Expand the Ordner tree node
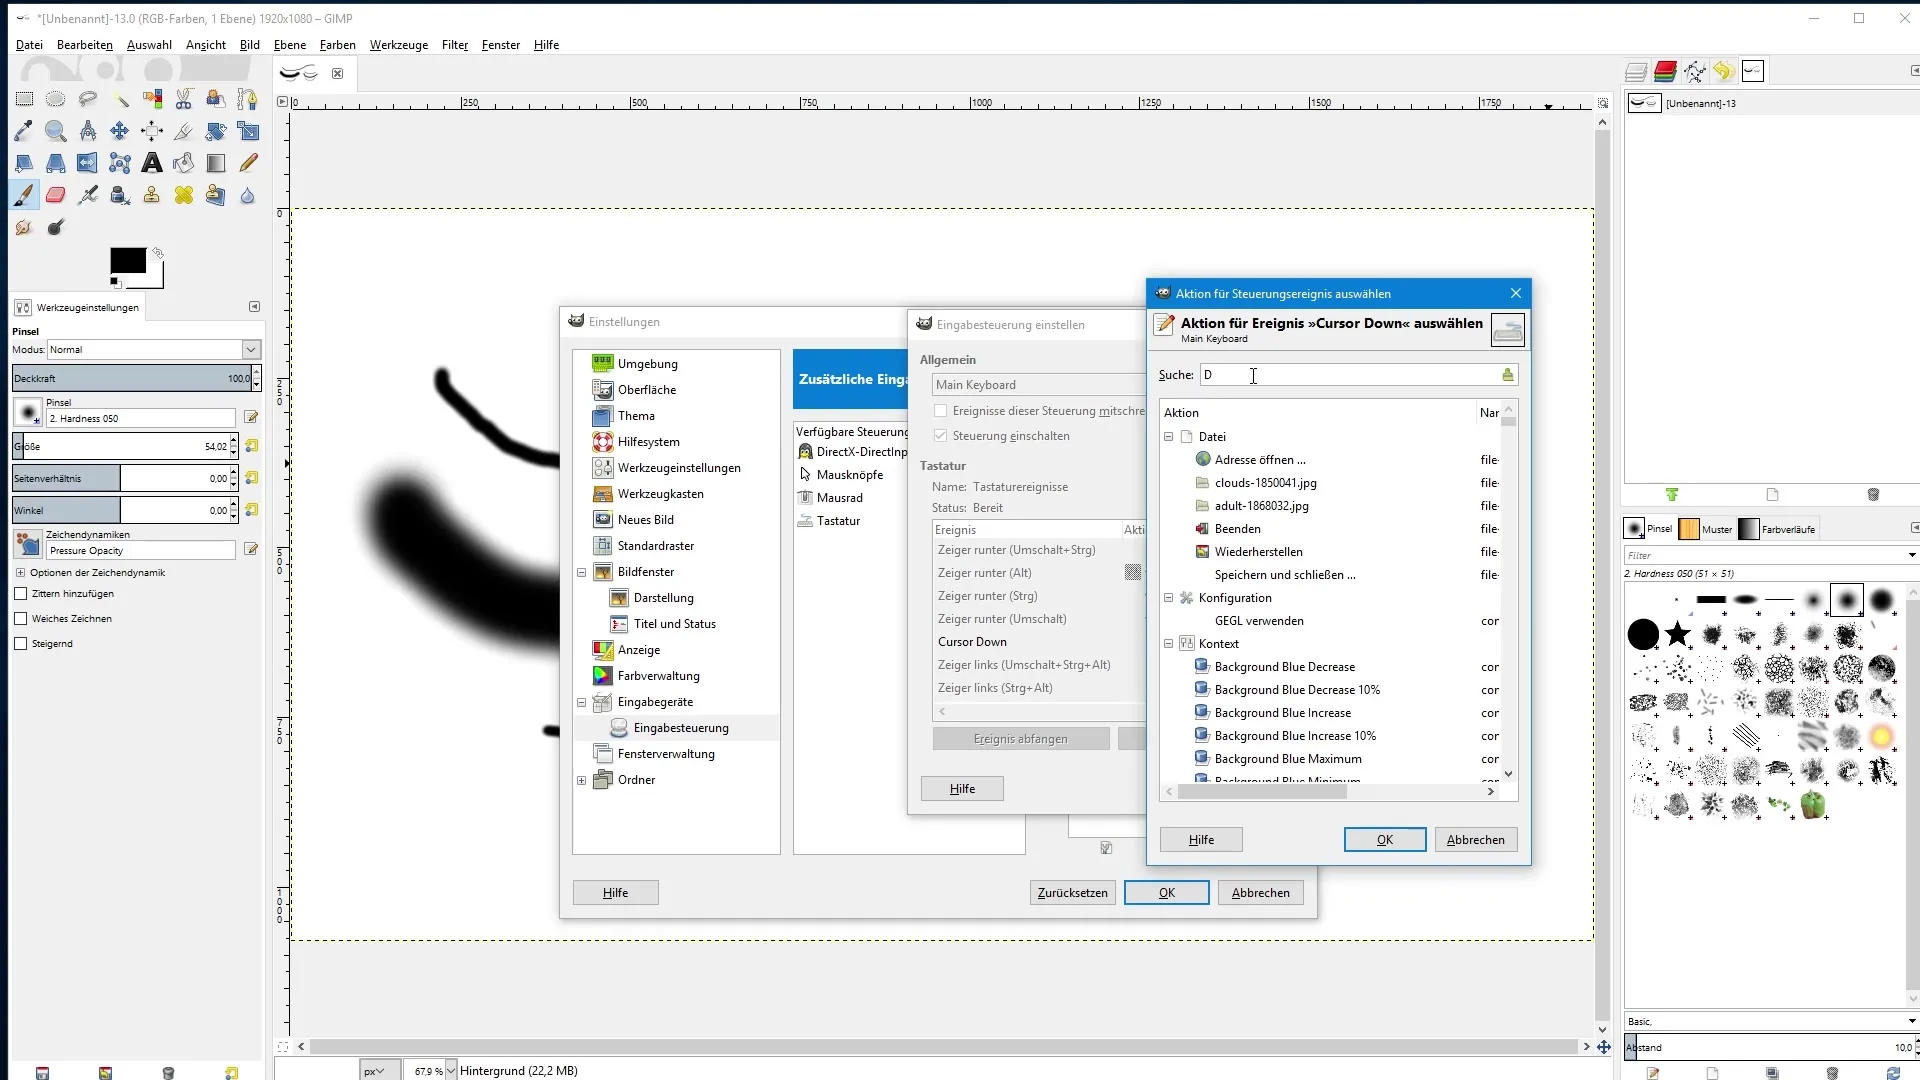 click(582, 781)
